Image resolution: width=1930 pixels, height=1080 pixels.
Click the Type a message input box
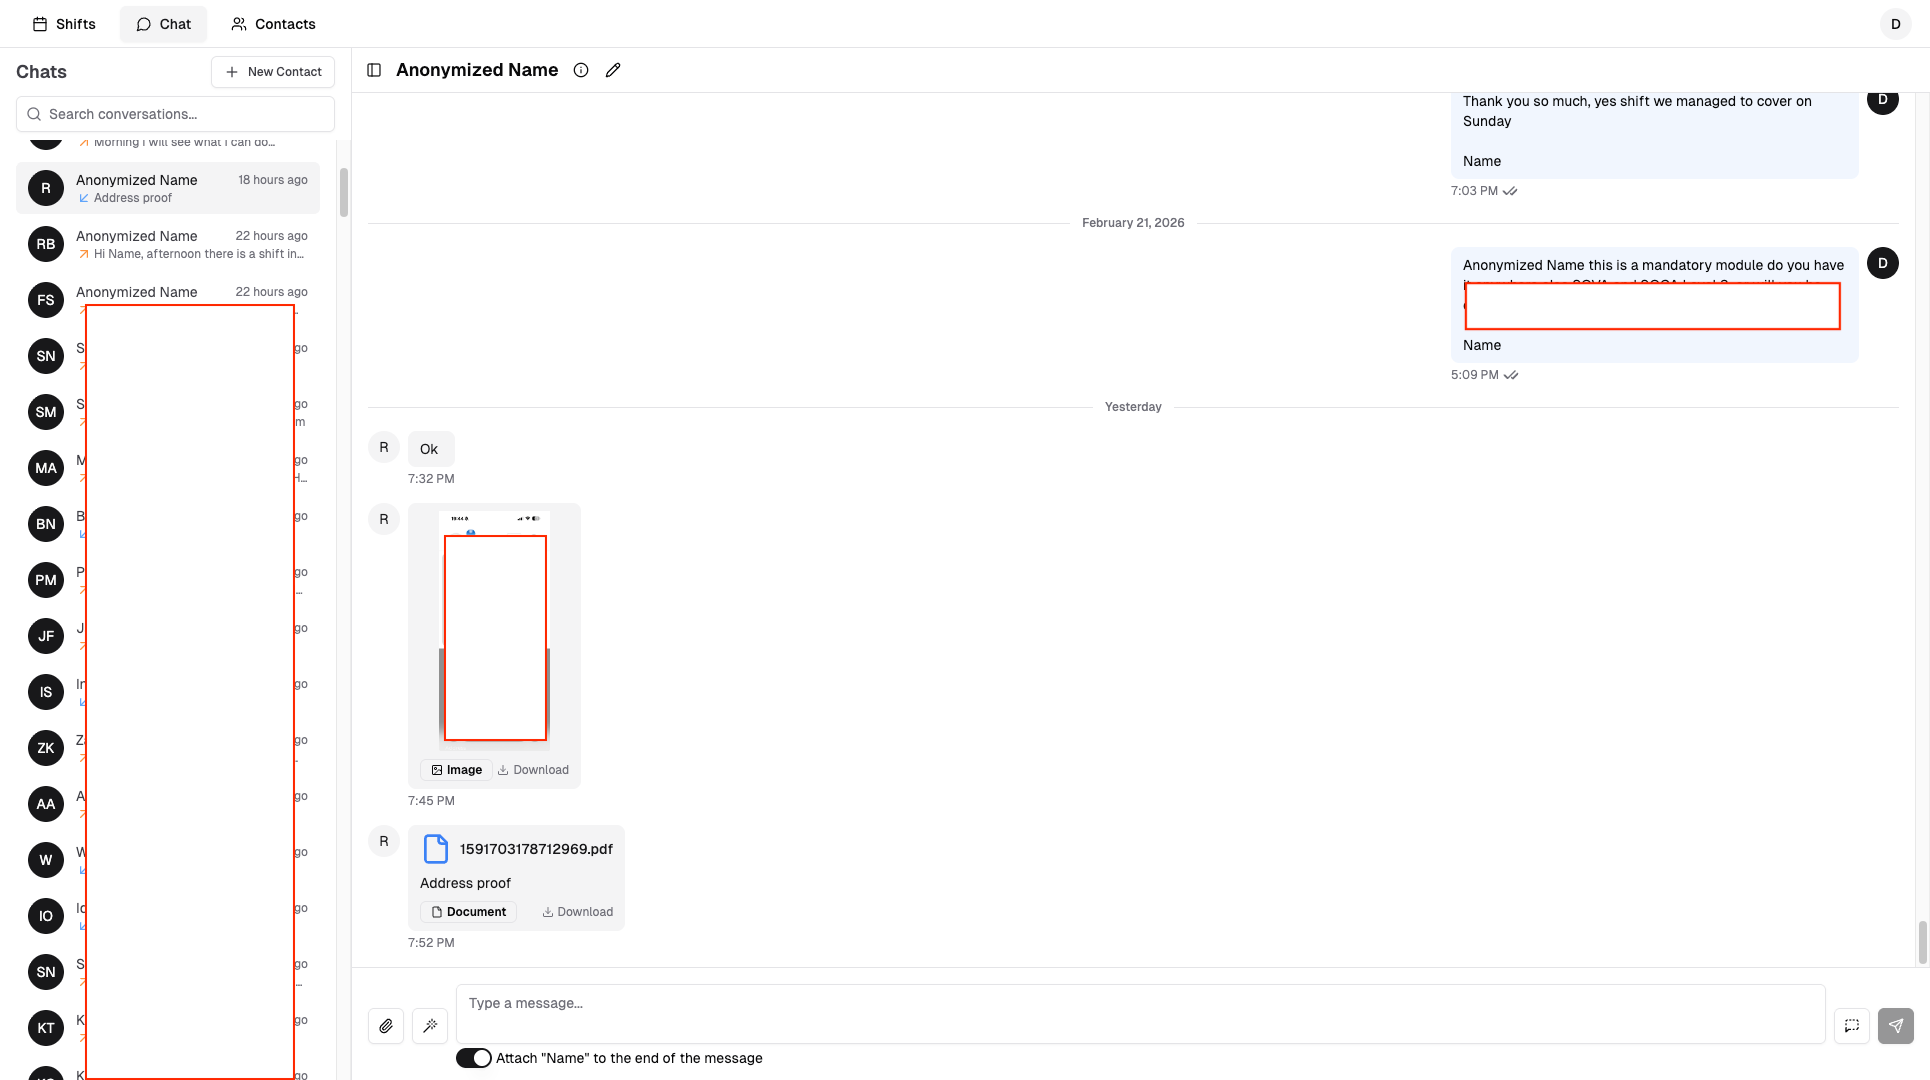(1140, 1014)
